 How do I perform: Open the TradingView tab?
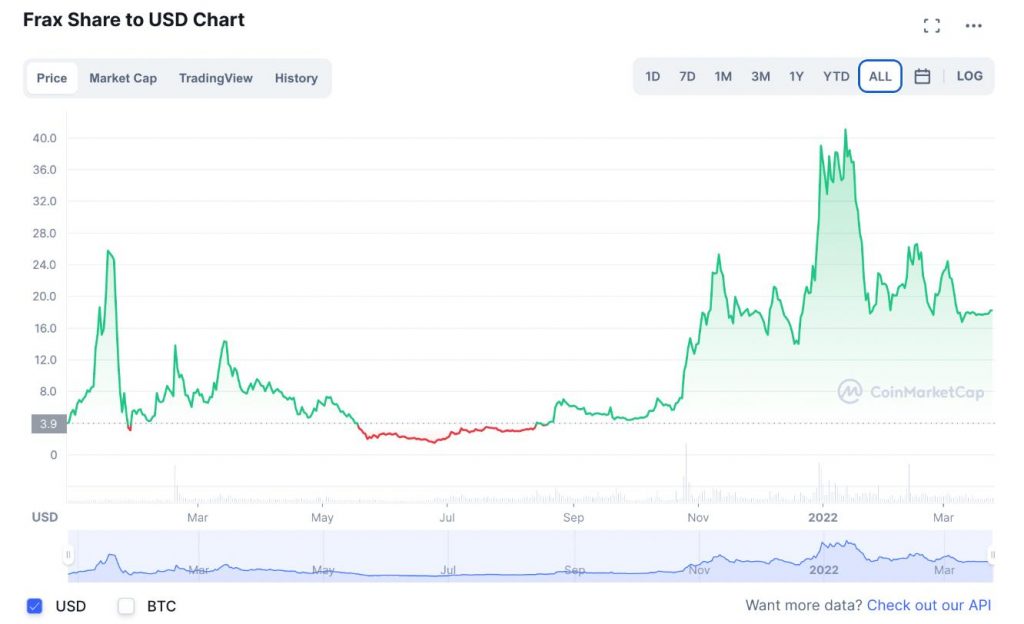(216, 78)
